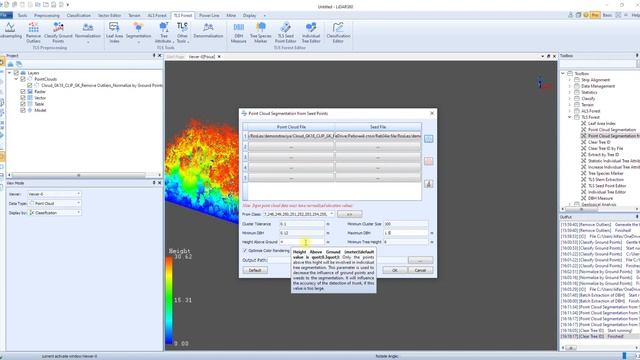Click the Minimum DBH input field
The height and width of the screenshot is (360, 640).
tap(302, 233)
